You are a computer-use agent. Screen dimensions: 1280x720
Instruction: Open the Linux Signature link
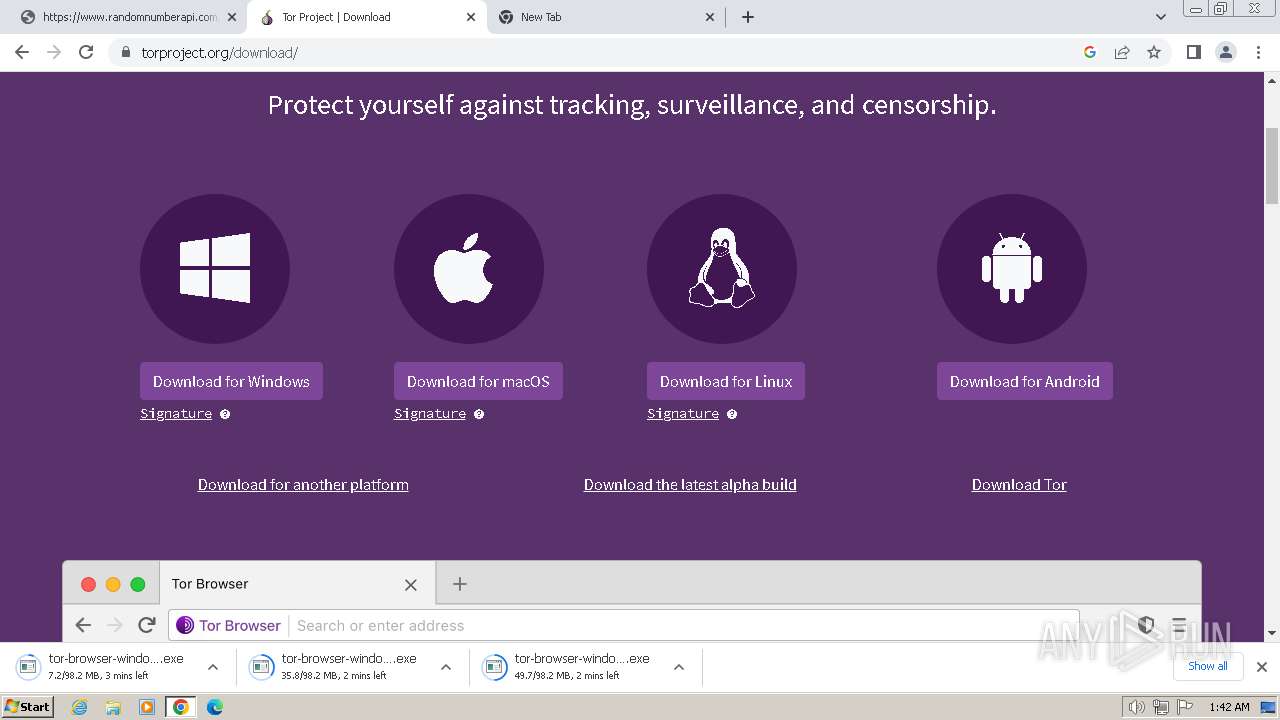683,414
